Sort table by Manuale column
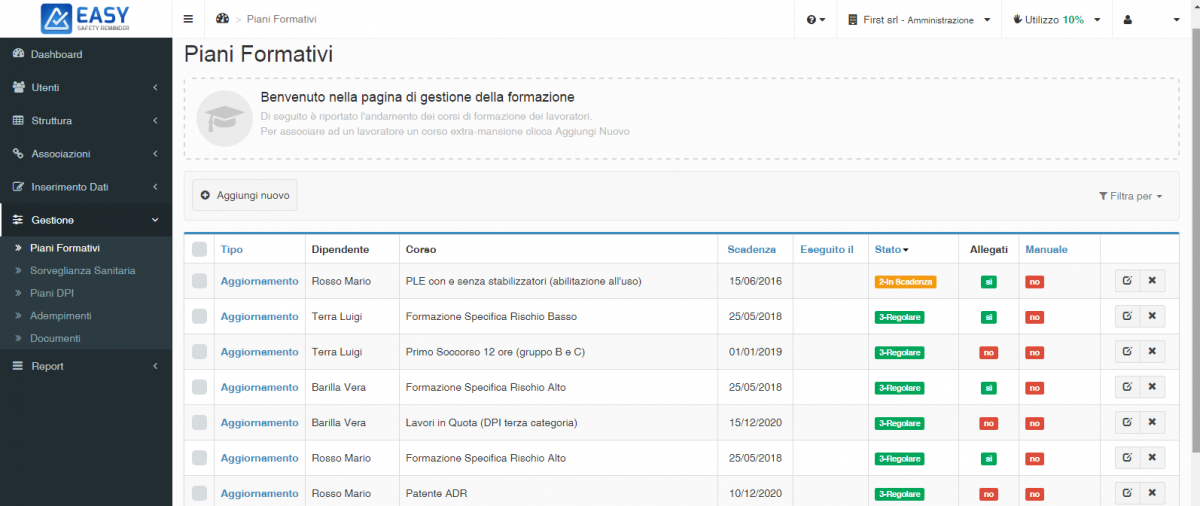 point(1046,249)
